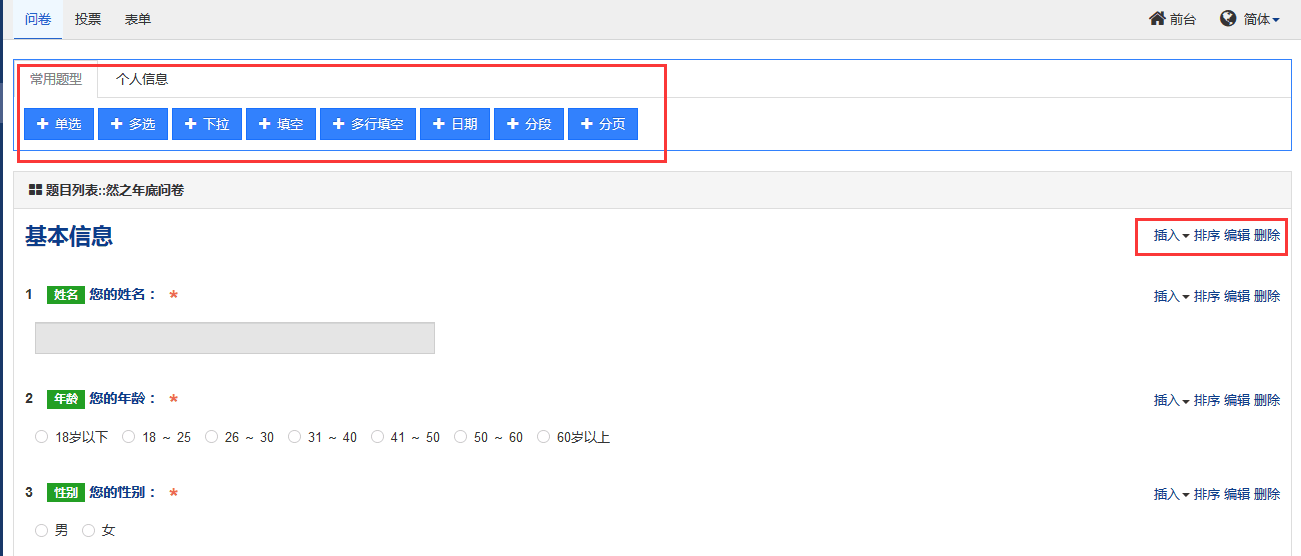
Task: Switch to the 表单 tab
Action: (x=138, y=19)
